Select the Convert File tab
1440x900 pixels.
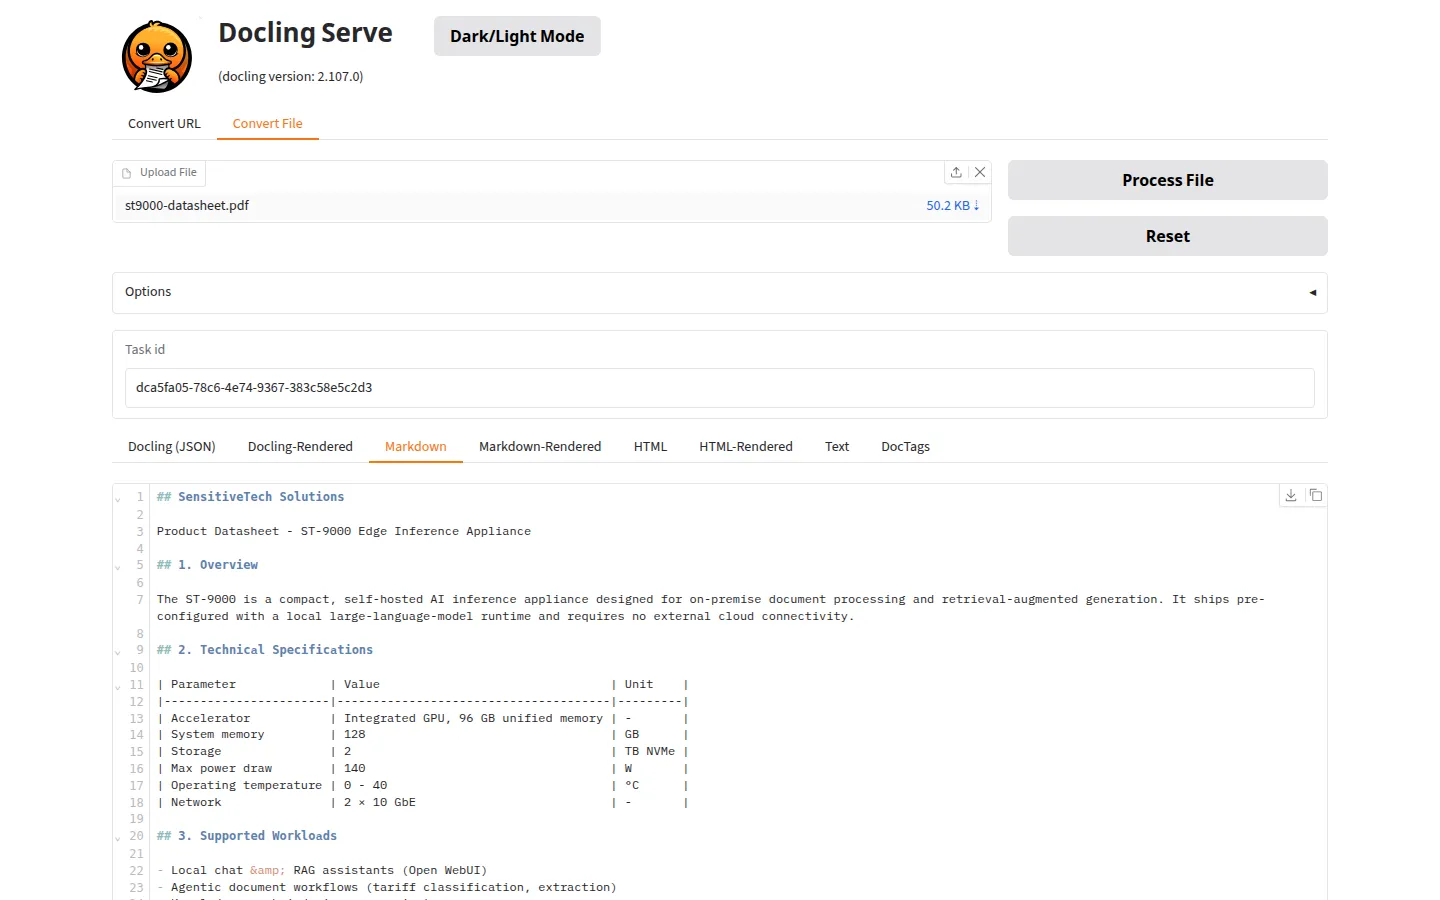point(267,123)
